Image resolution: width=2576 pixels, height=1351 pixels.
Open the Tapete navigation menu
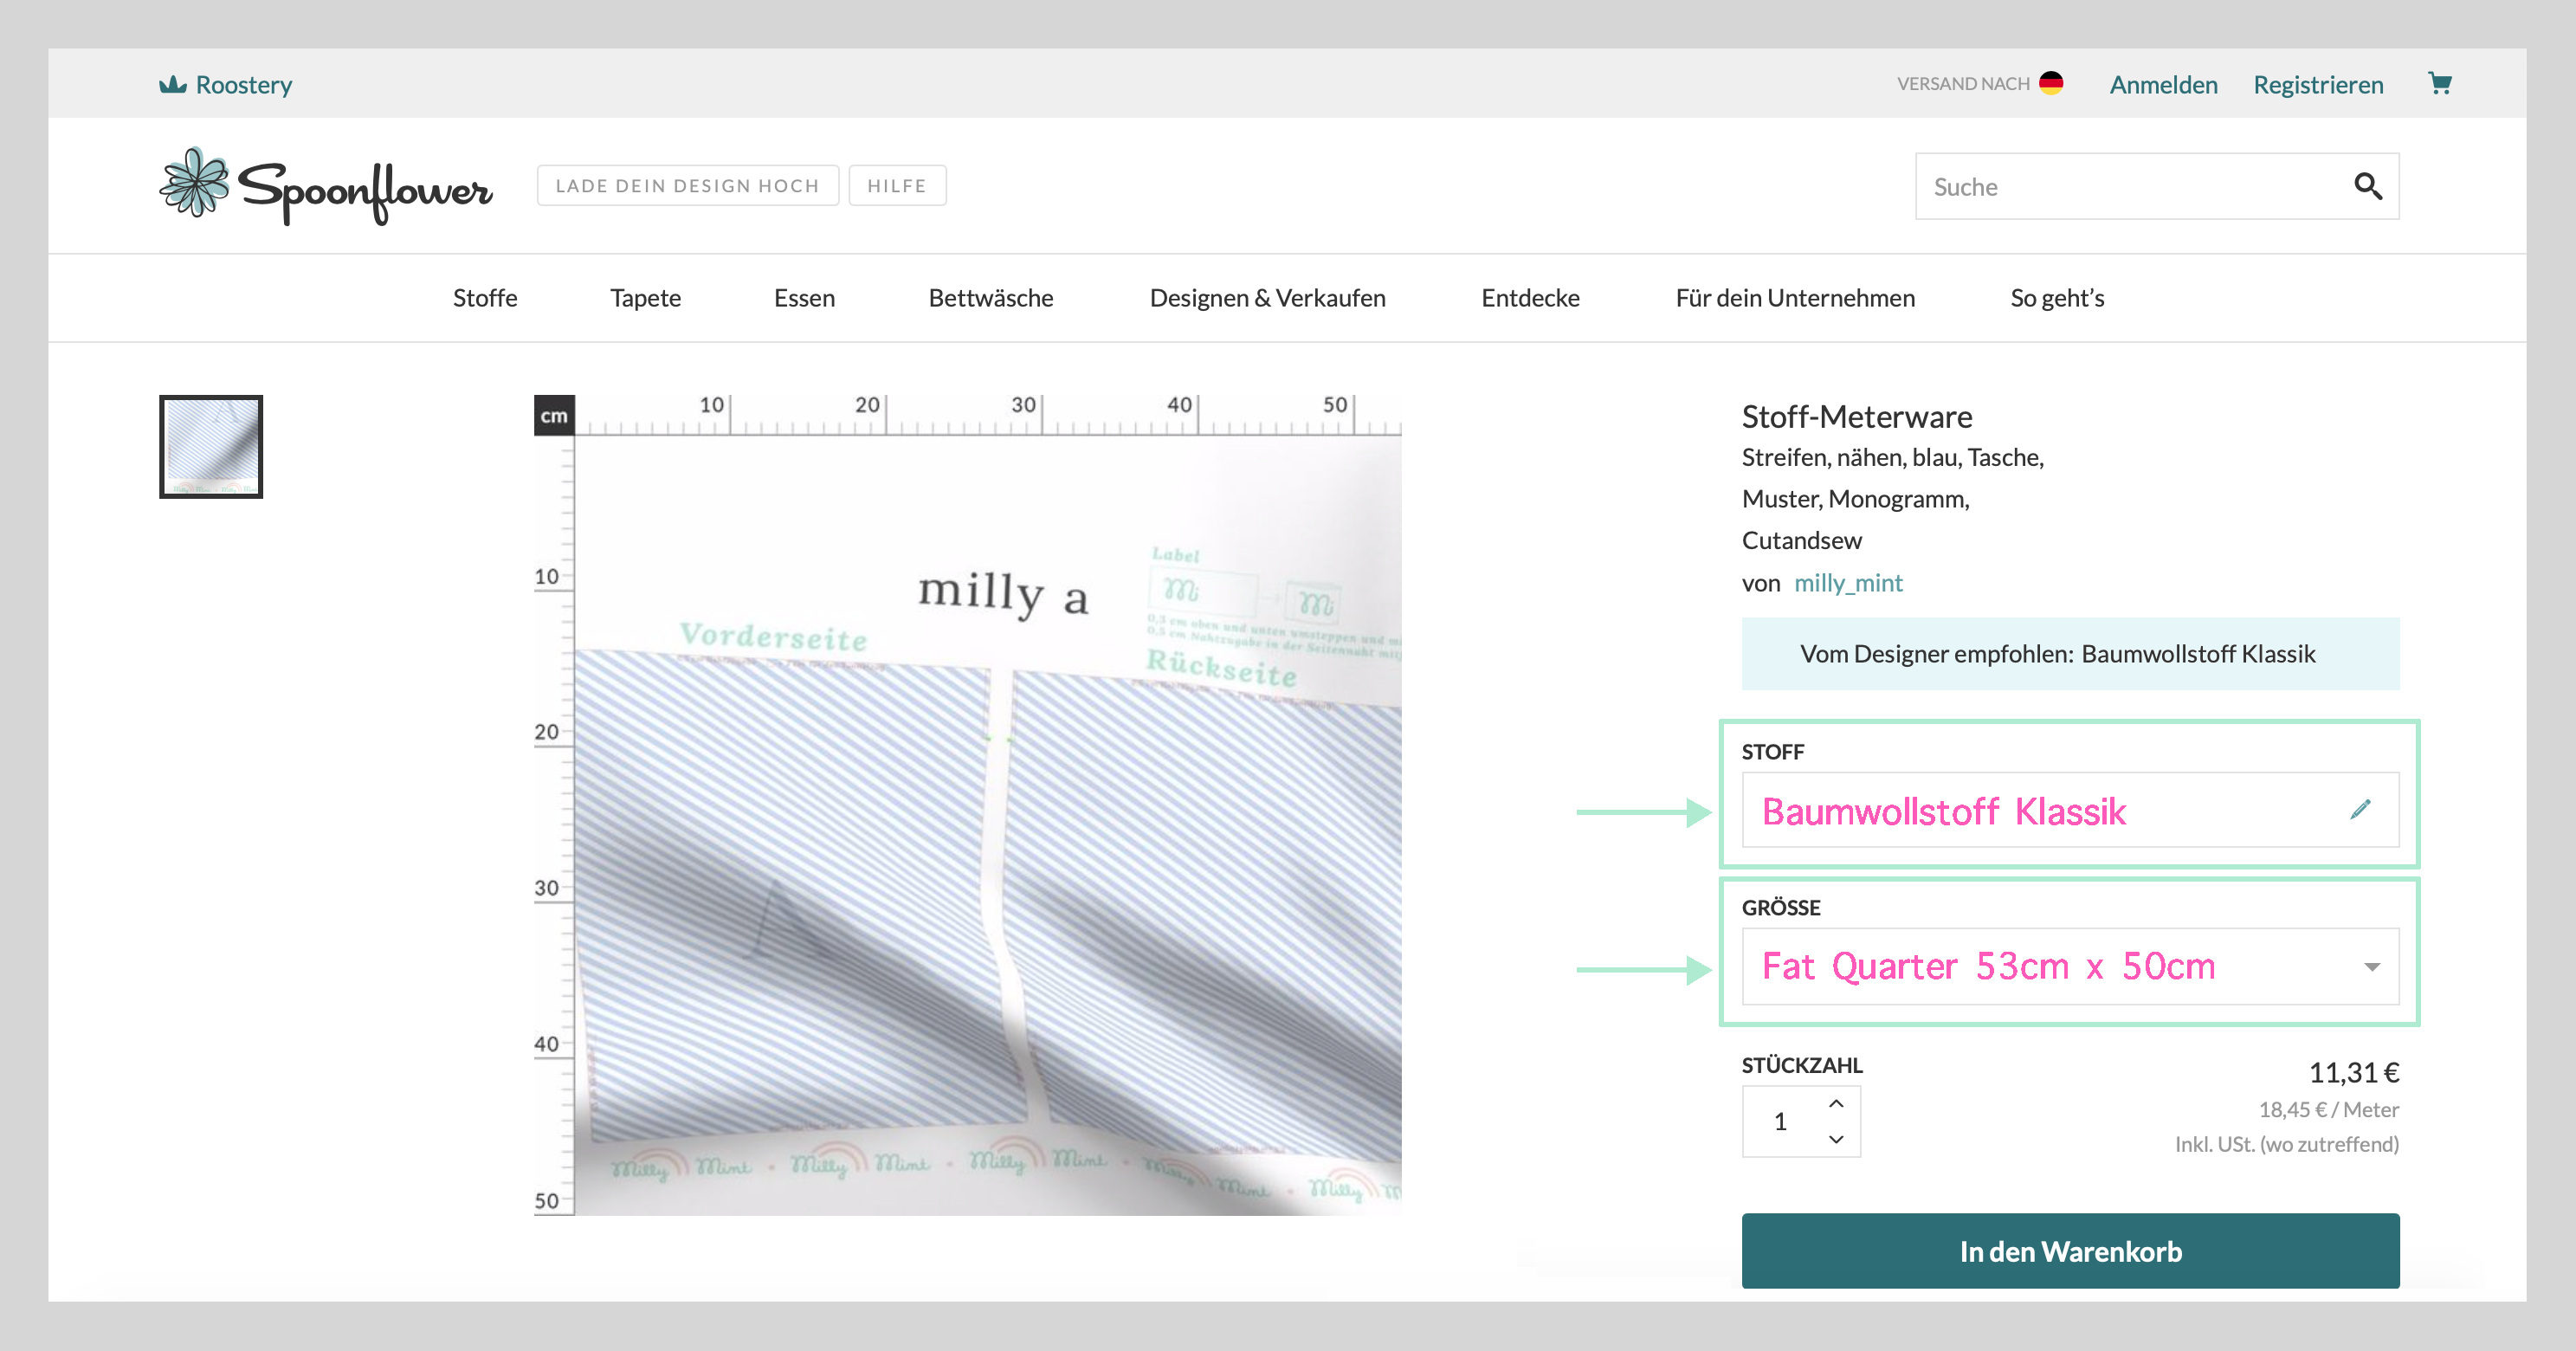point(645,298)
